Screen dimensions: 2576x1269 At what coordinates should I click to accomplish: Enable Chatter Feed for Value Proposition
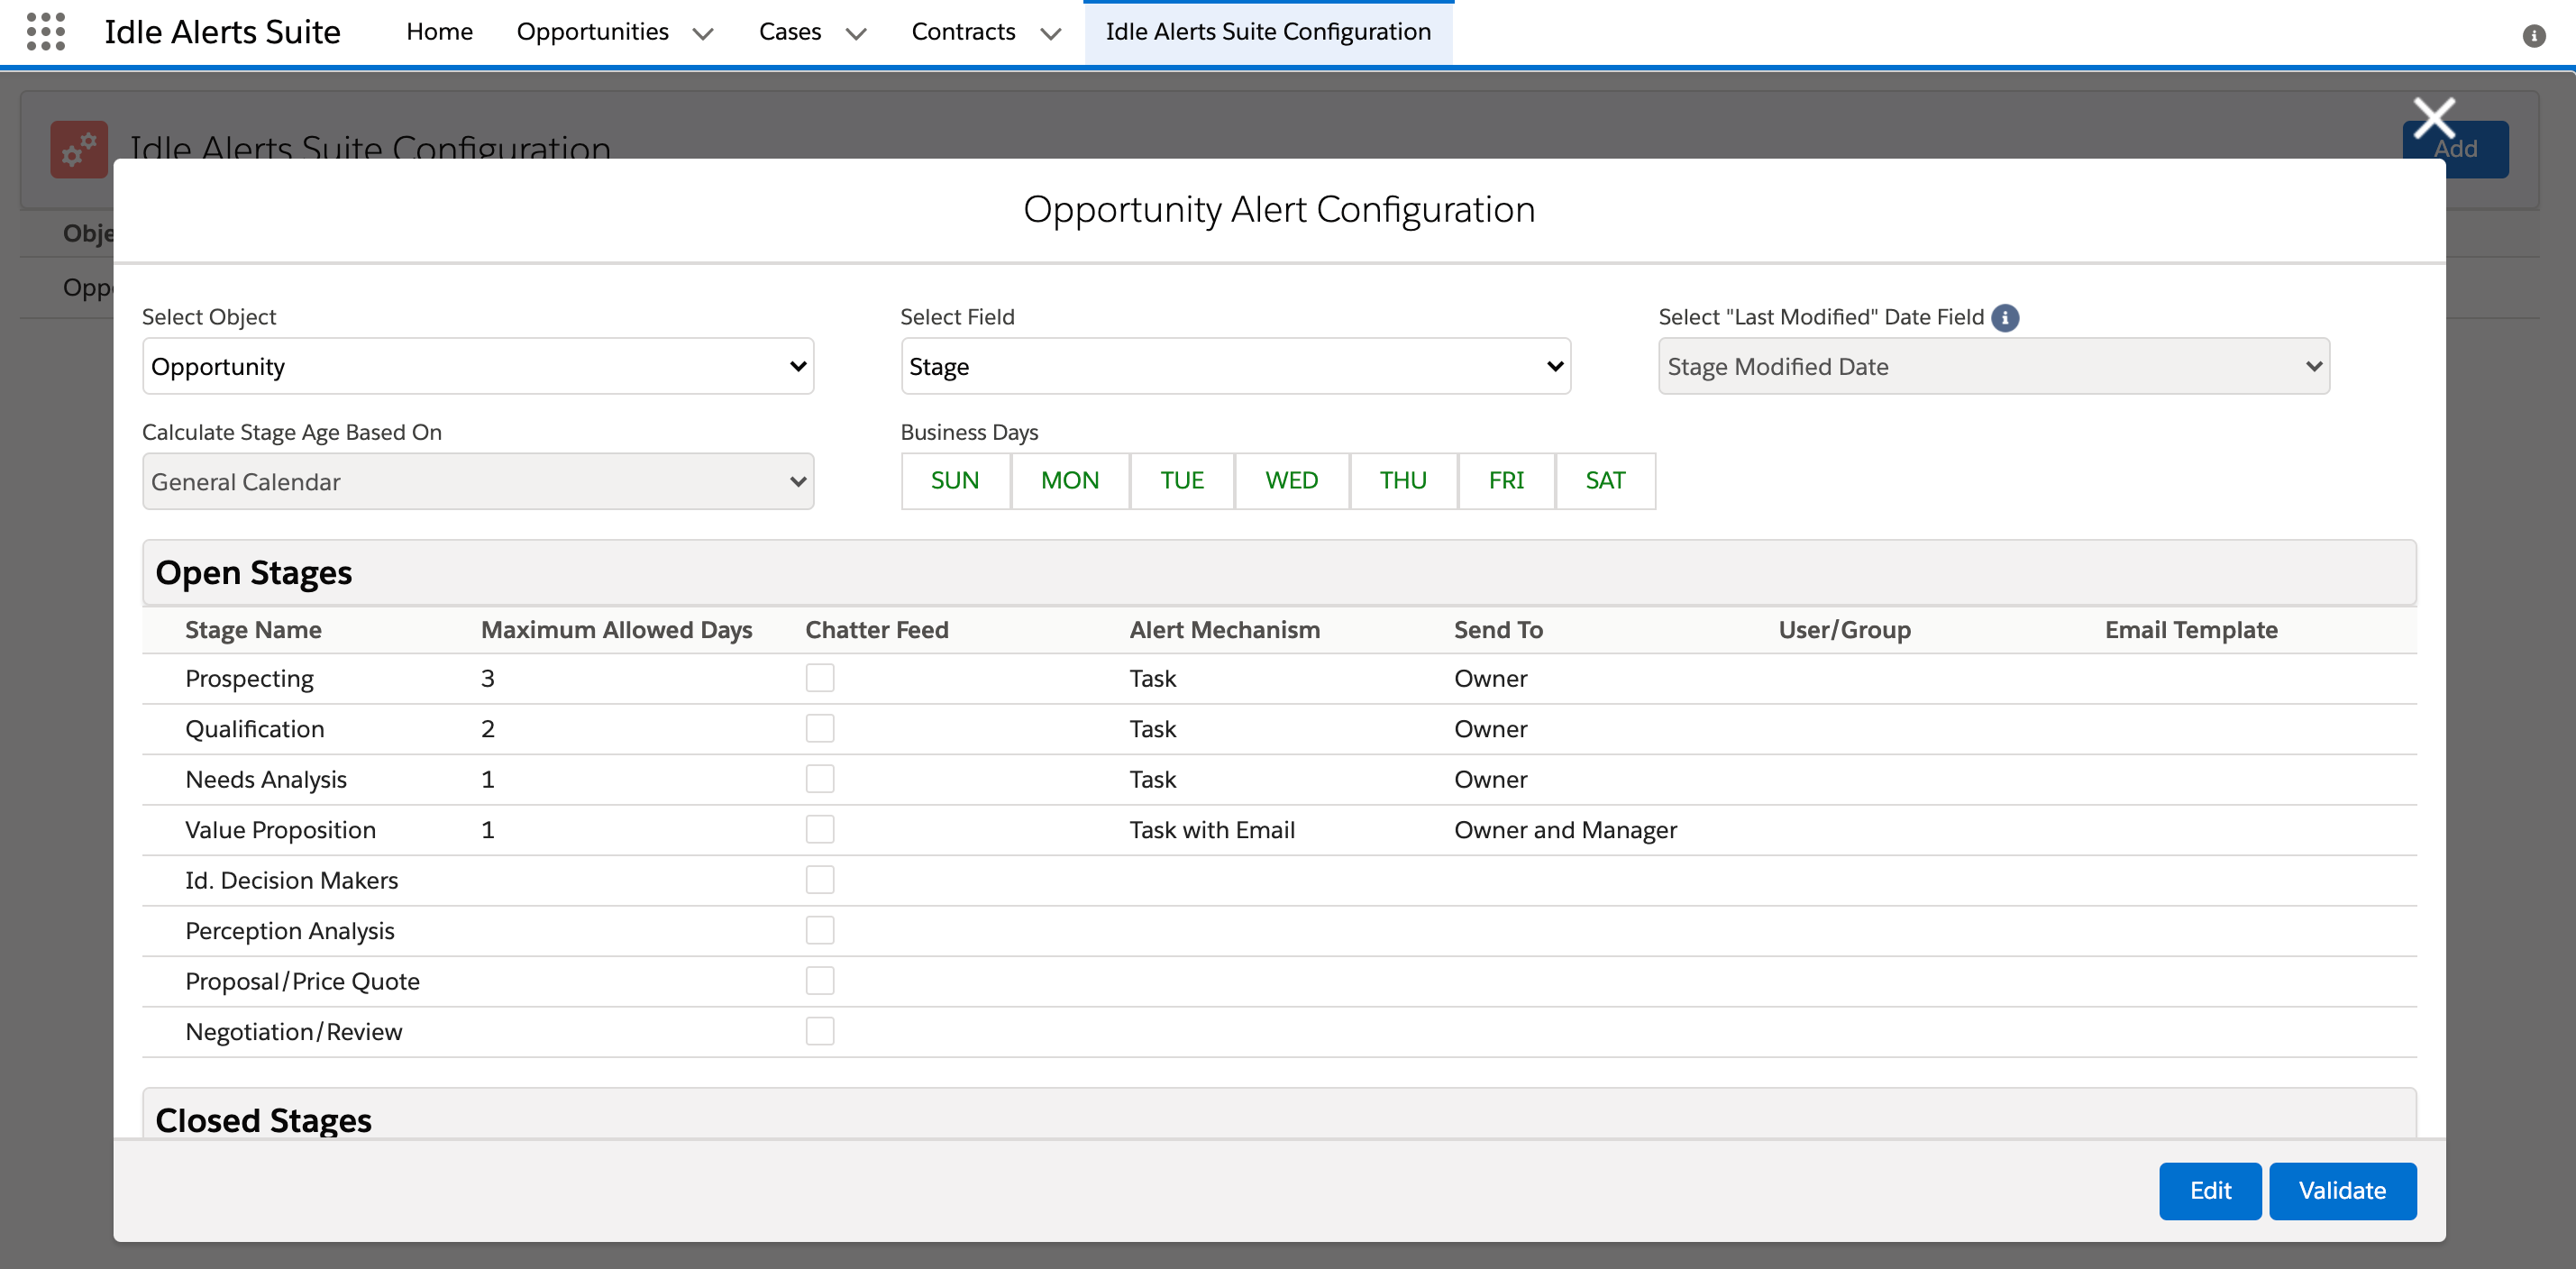pyautogui.click(x=819, y=829)
